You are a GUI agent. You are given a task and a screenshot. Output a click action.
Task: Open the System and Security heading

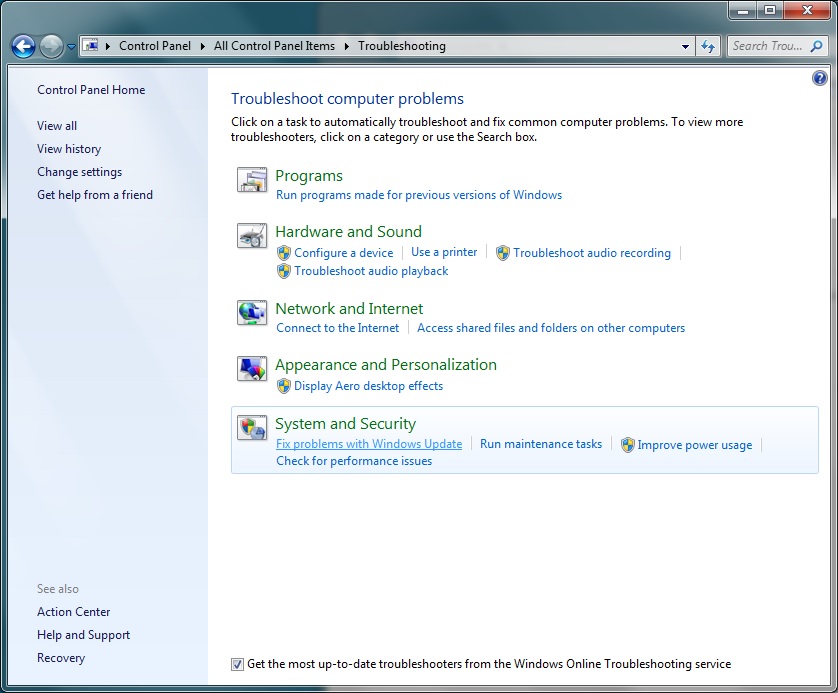click(346, 423)
